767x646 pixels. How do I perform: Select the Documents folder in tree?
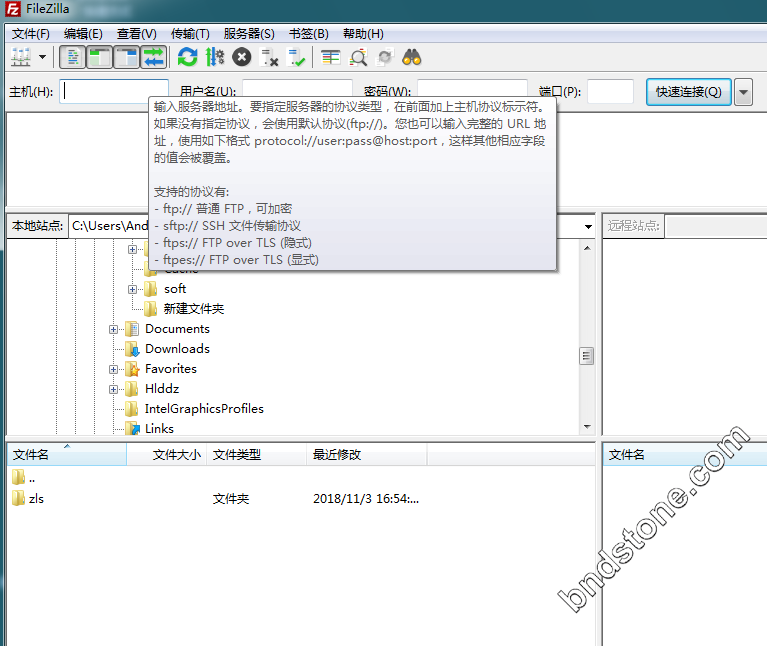tap(178, 329)
